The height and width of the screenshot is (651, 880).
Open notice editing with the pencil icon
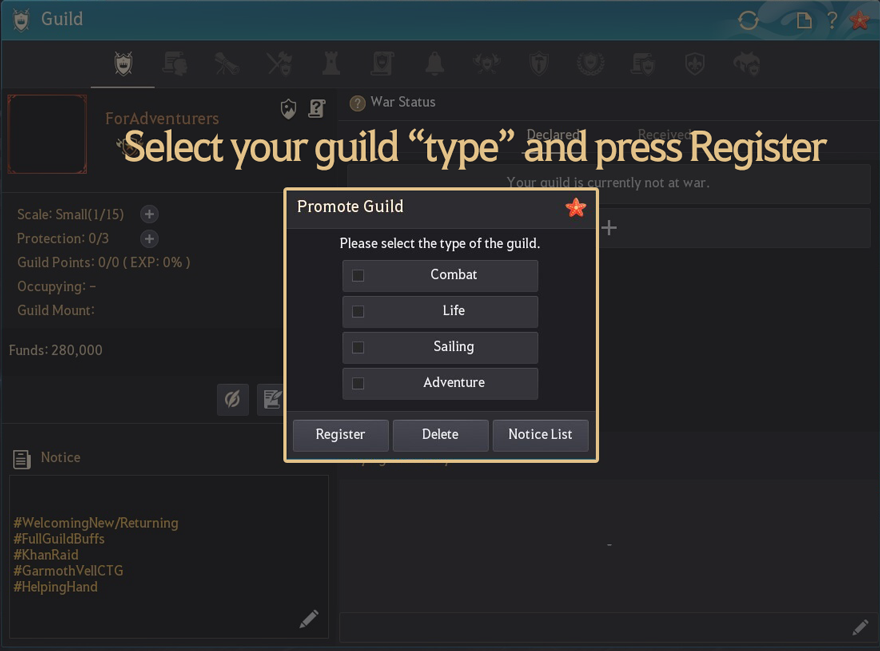coord(309,619)
